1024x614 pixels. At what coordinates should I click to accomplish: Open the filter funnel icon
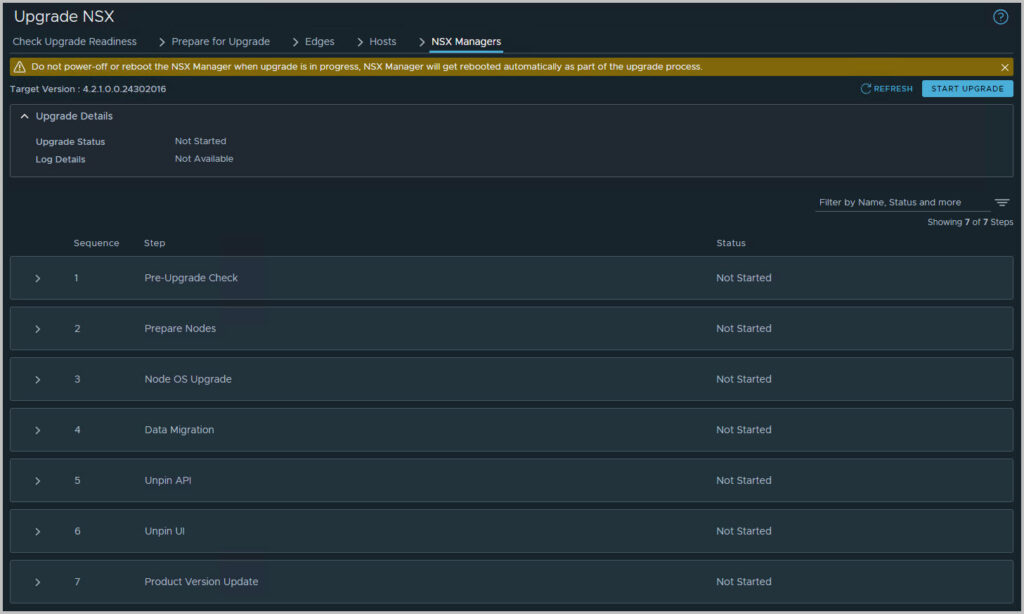point(1001,201)
